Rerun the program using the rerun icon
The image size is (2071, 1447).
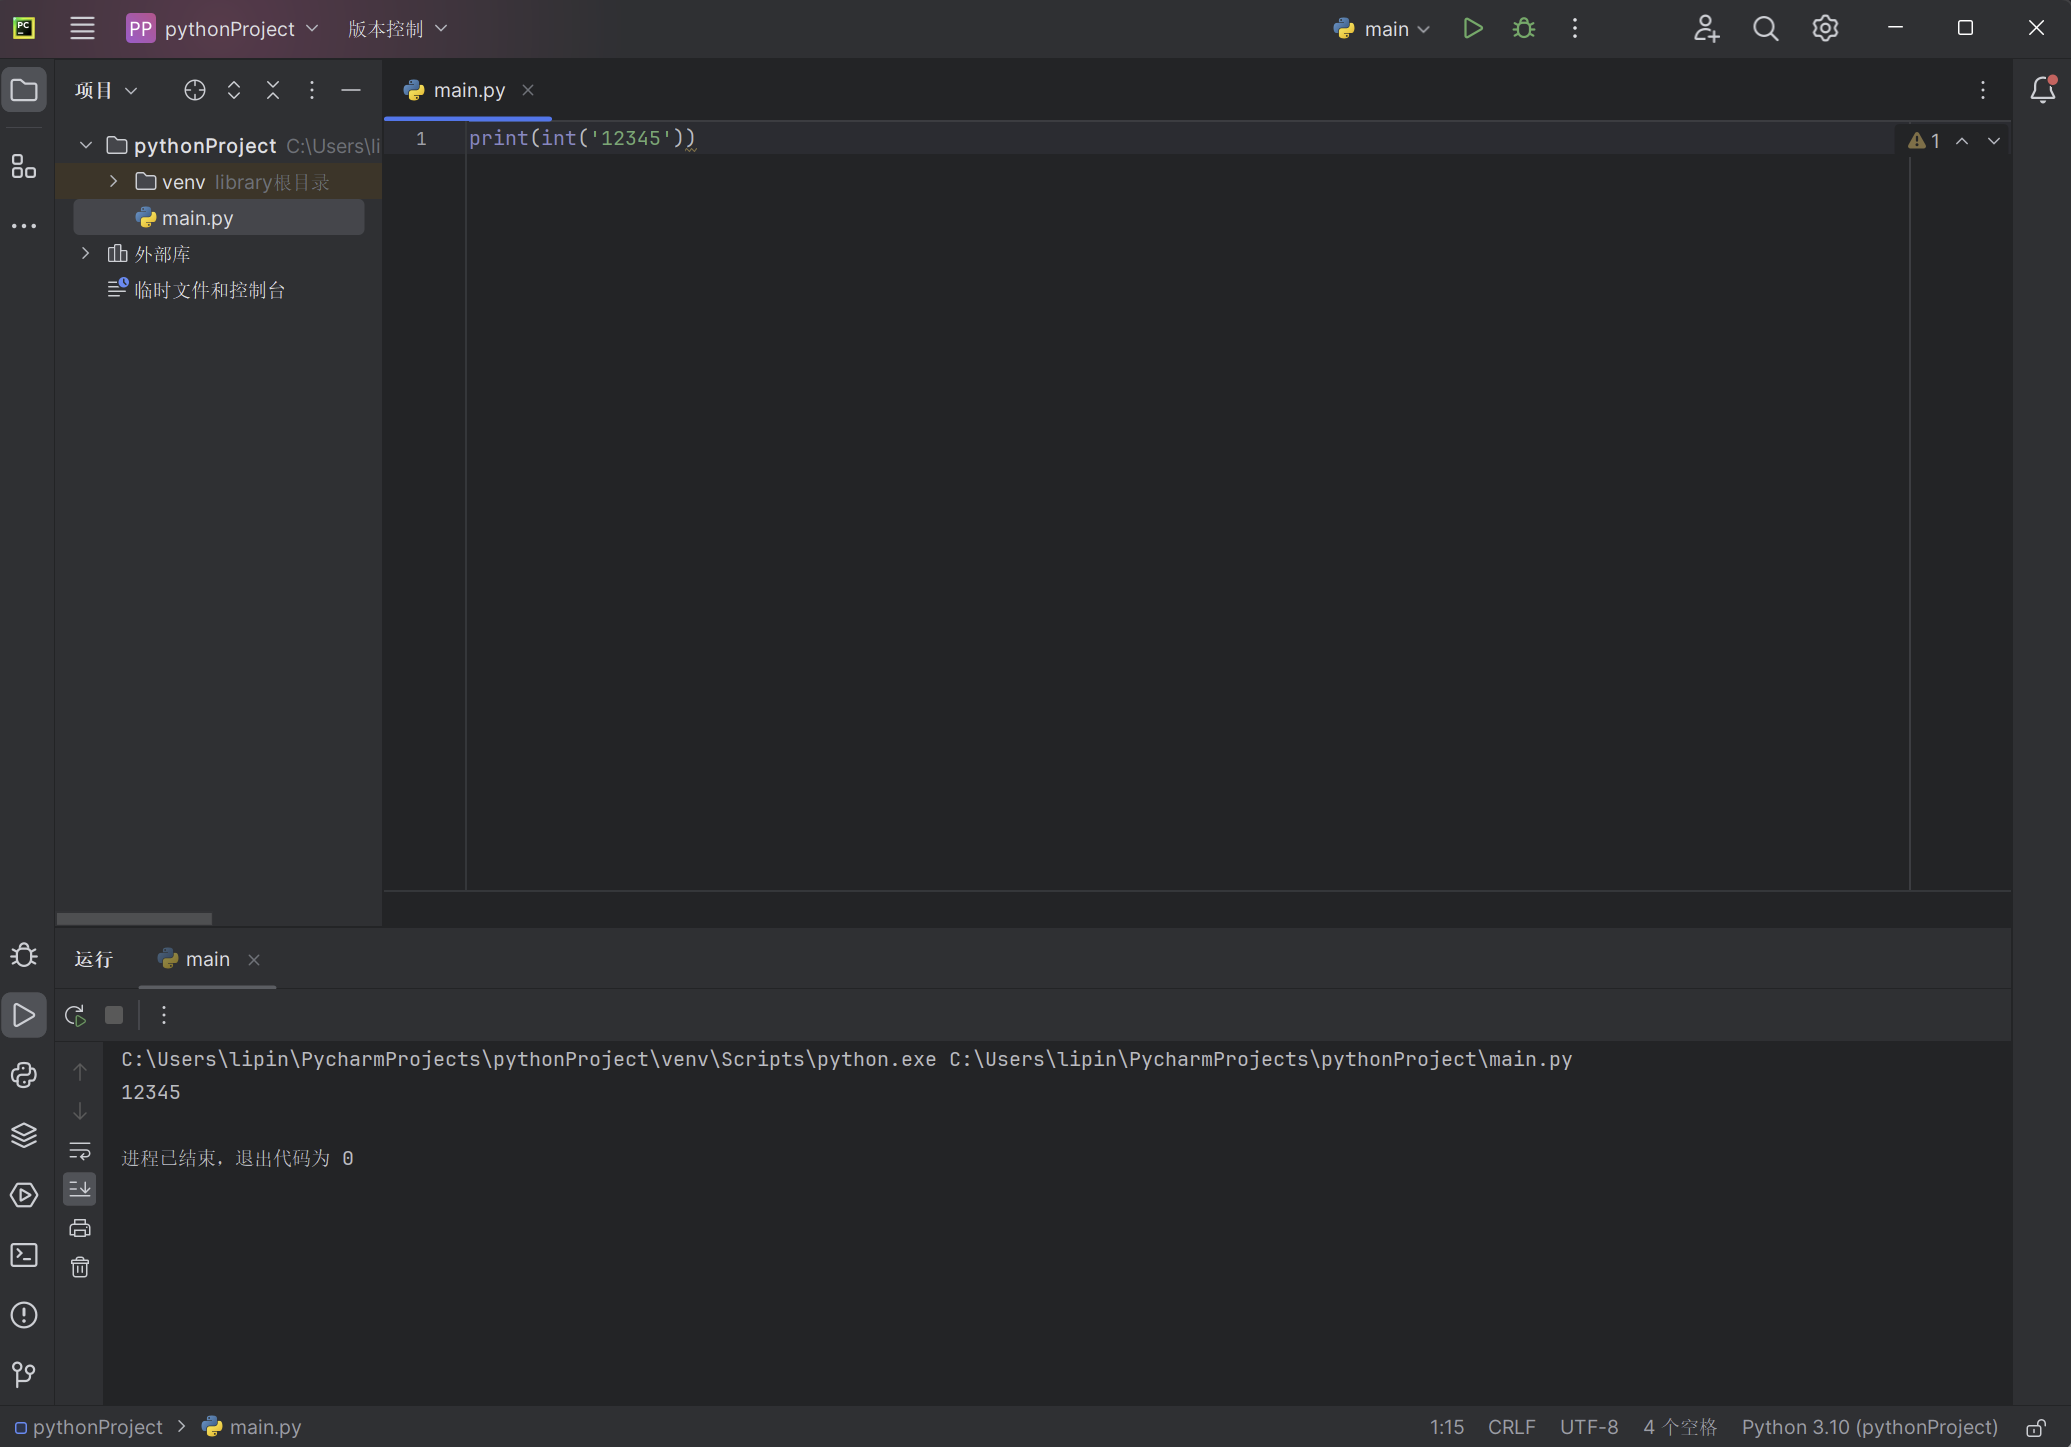point(74,1015)
